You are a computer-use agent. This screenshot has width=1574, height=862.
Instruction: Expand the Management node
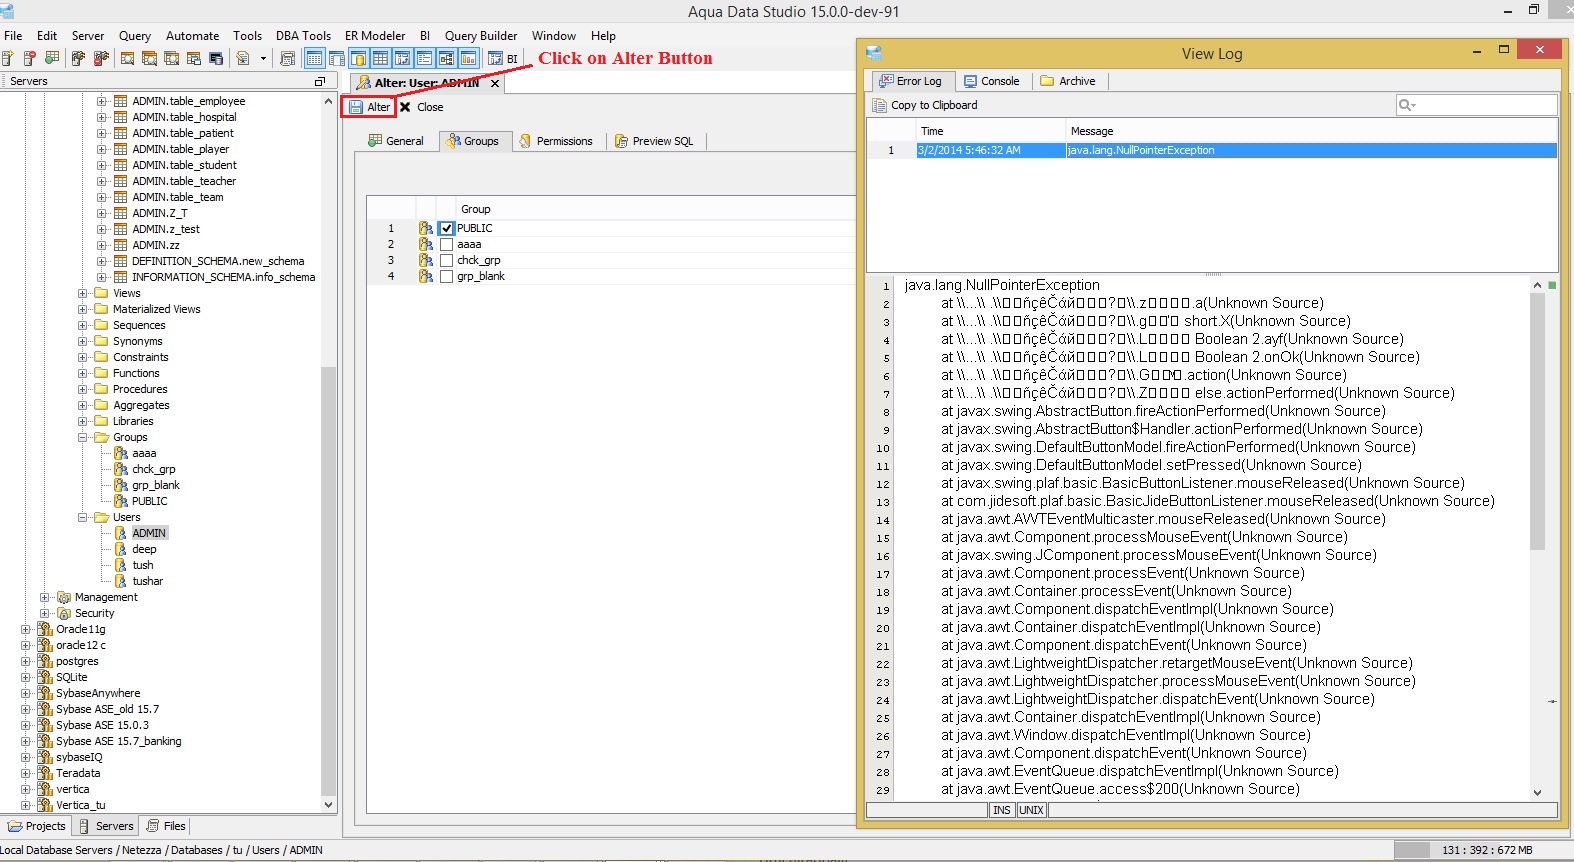(x=45, y=597)
